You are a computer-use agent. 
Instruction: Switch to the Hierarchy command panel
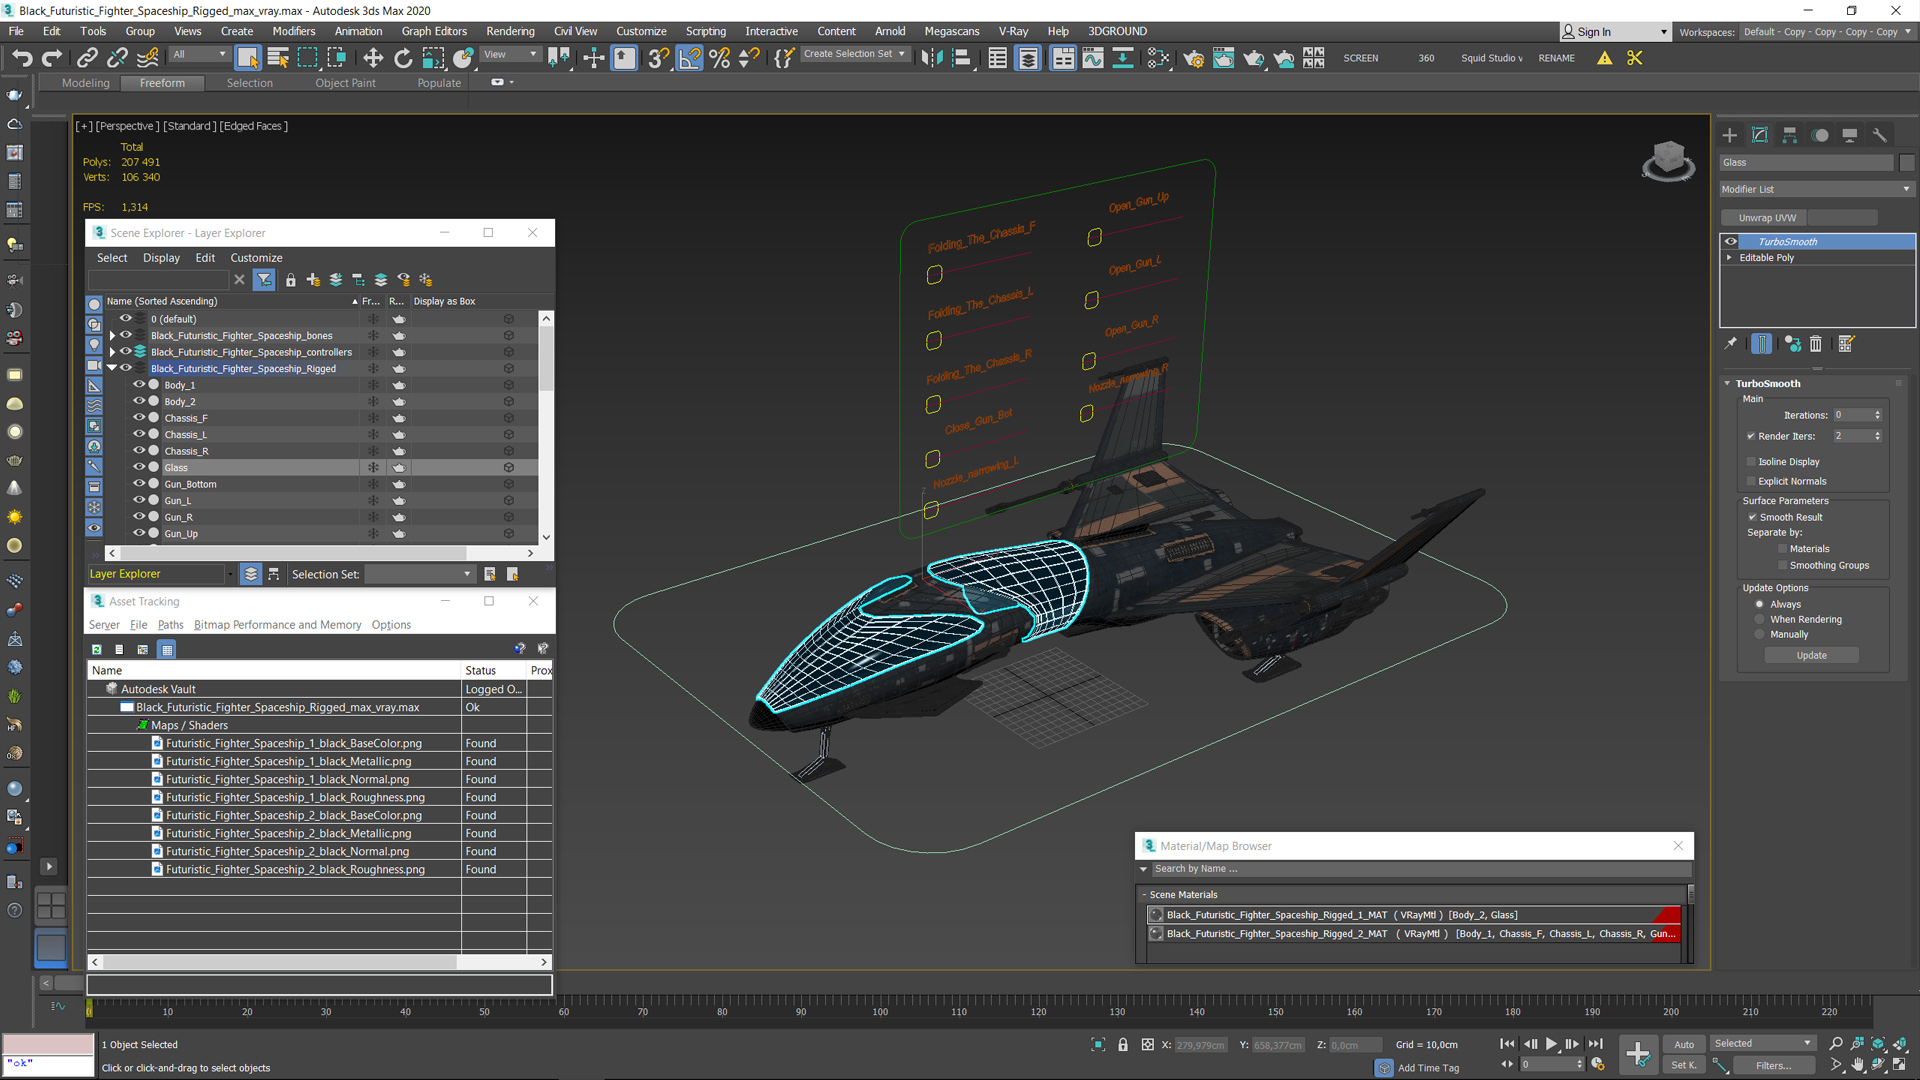(1790, 135)
